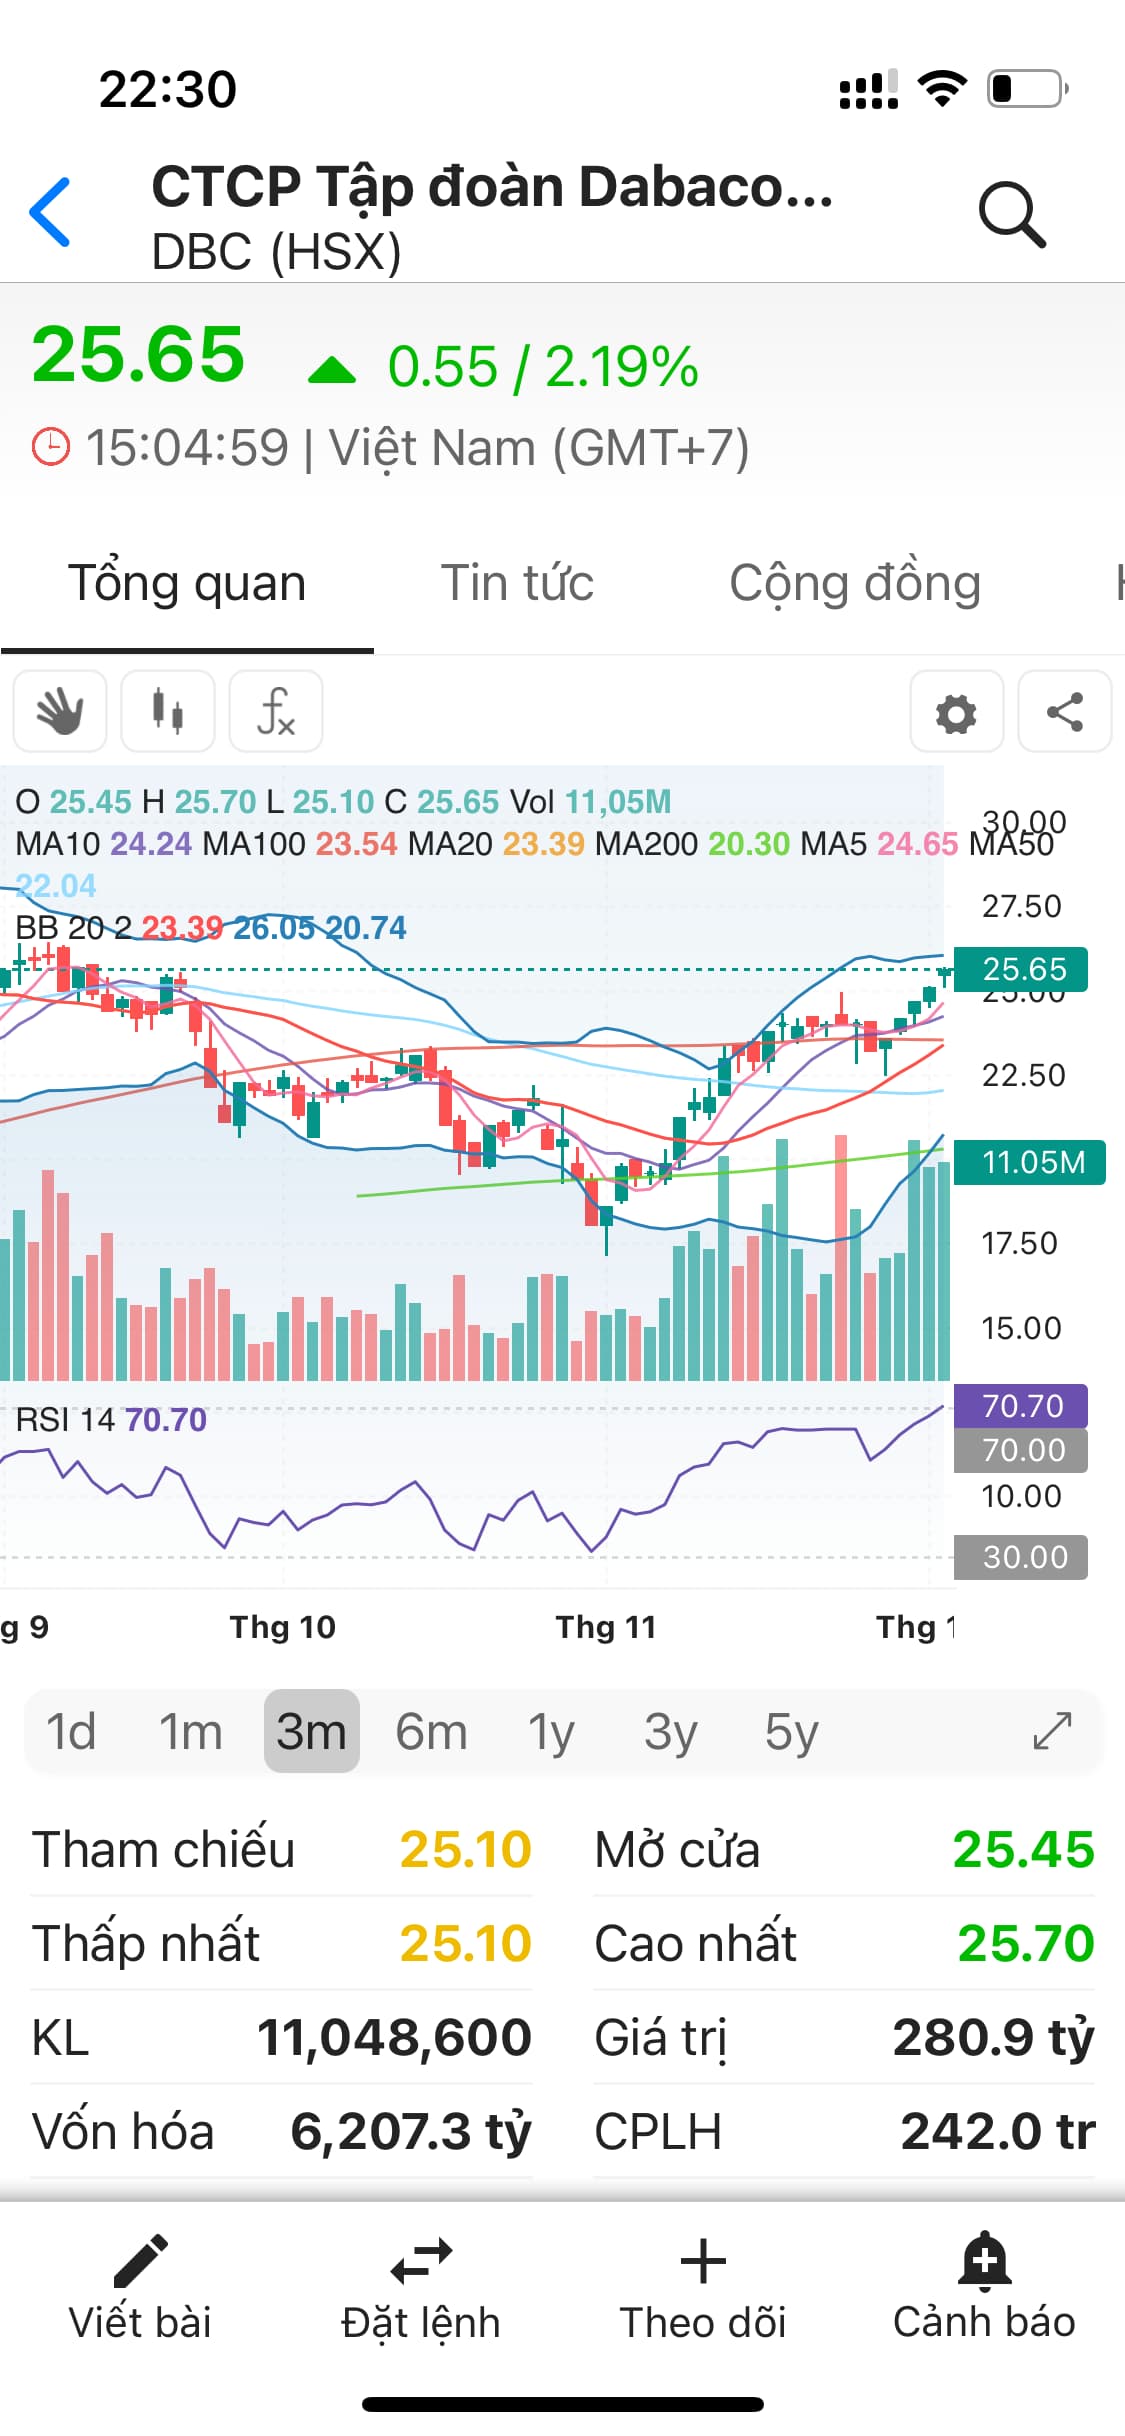Image resolution: width=1125 pixels, height=2436 pixels.
Task: Select 1y chart range
Action: (551, 1731)
